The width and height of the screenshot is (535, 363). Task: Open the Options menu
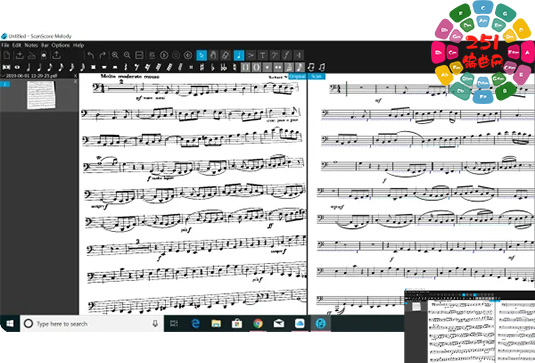61,45
